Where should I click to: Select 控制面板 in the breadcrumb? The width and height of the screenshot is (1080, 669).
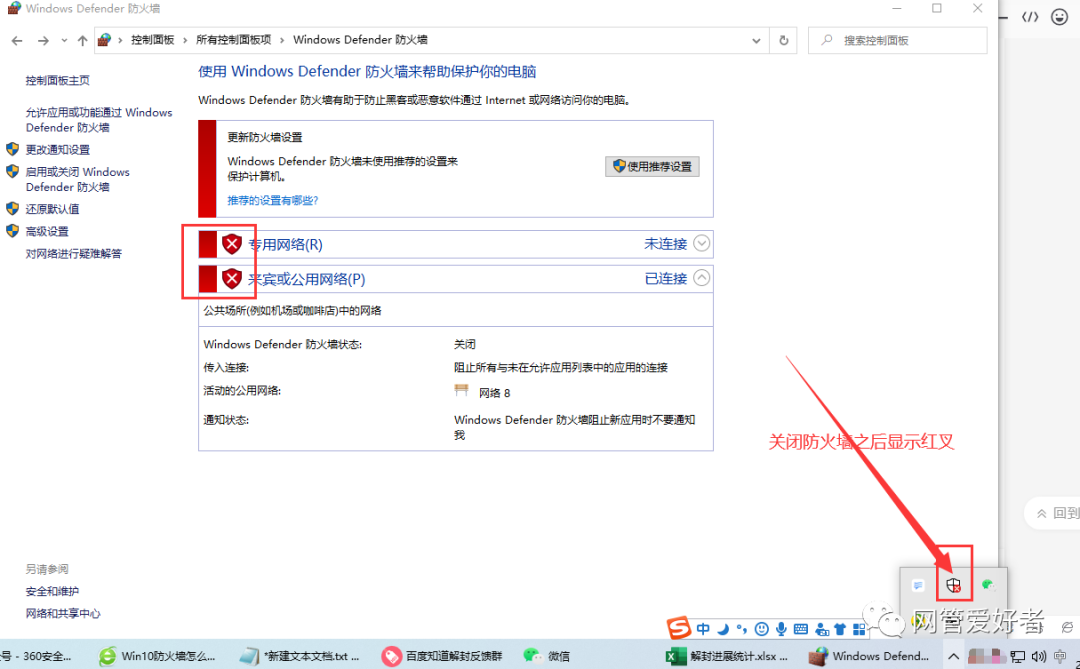point(152,40)
